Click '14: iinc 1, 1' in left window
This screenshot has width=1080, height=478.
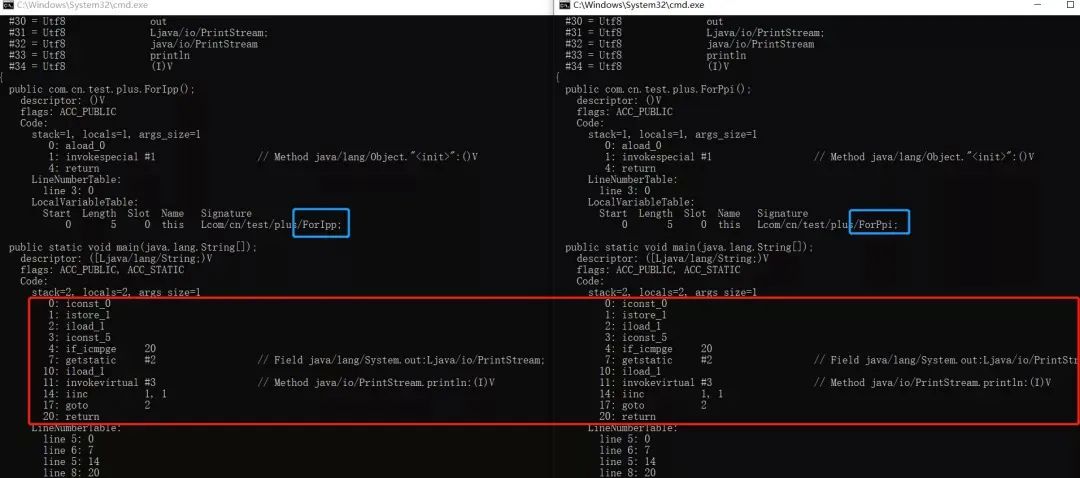105,394
